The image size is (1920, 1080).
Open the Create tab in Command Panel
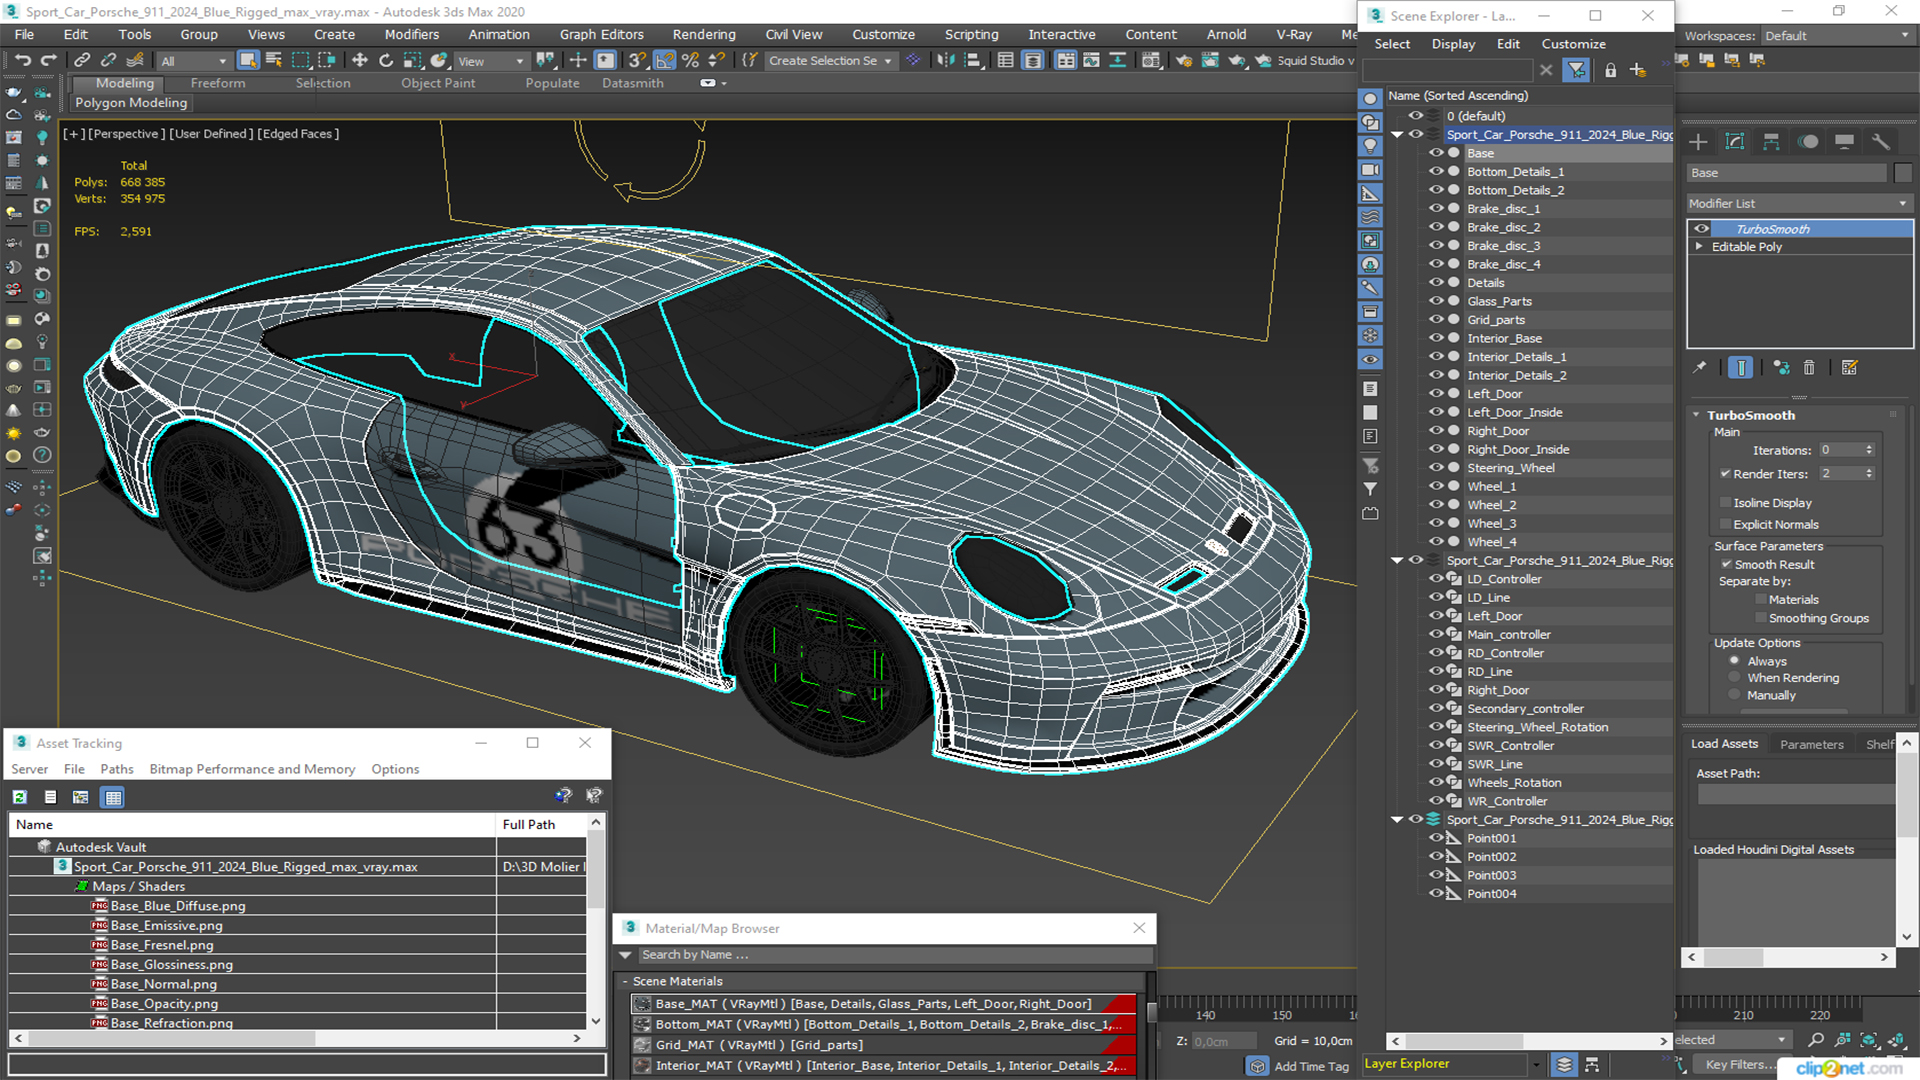click(1698, 142)
